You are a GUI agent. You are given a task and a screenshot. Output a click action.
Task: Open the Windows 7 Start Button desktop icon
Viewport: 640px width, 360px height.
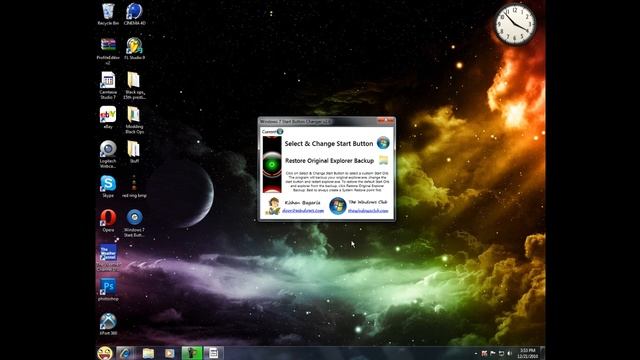coord(134,223)
